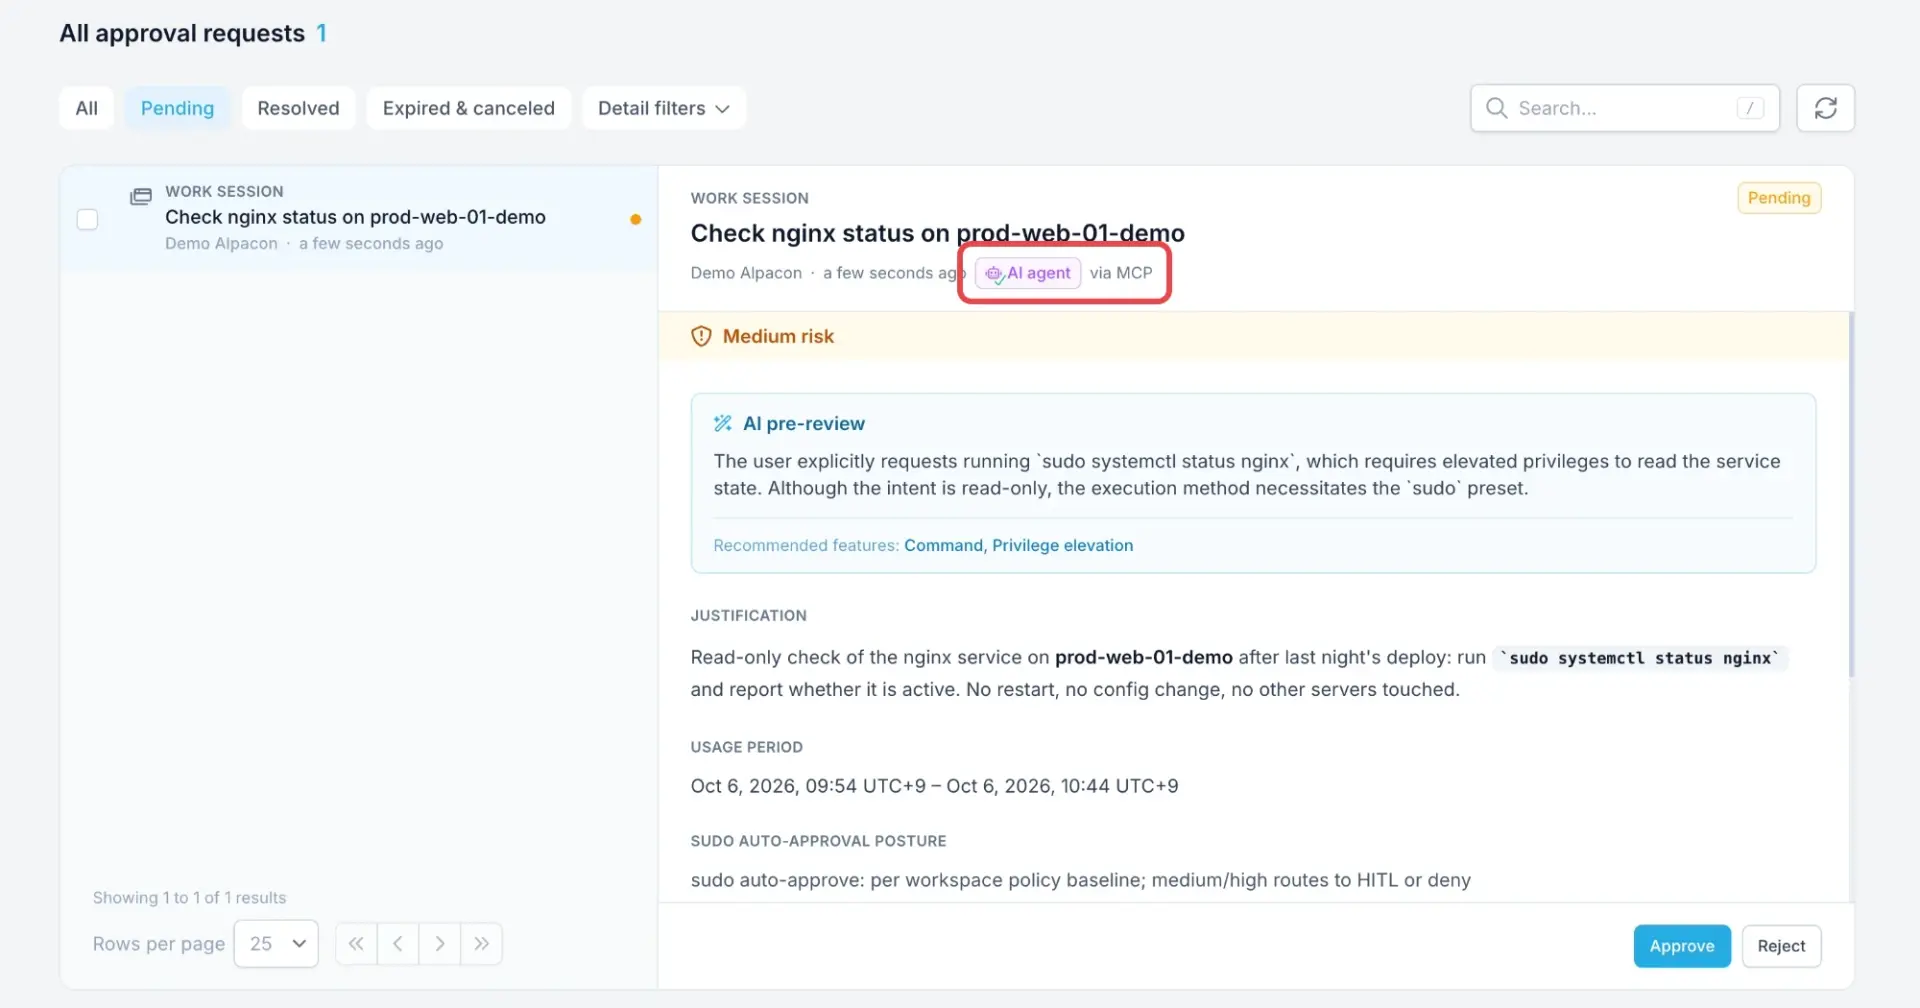Reject the work session request
The width and height of the screenshot is (1920, 1008).
click(x=1781, y=946)
